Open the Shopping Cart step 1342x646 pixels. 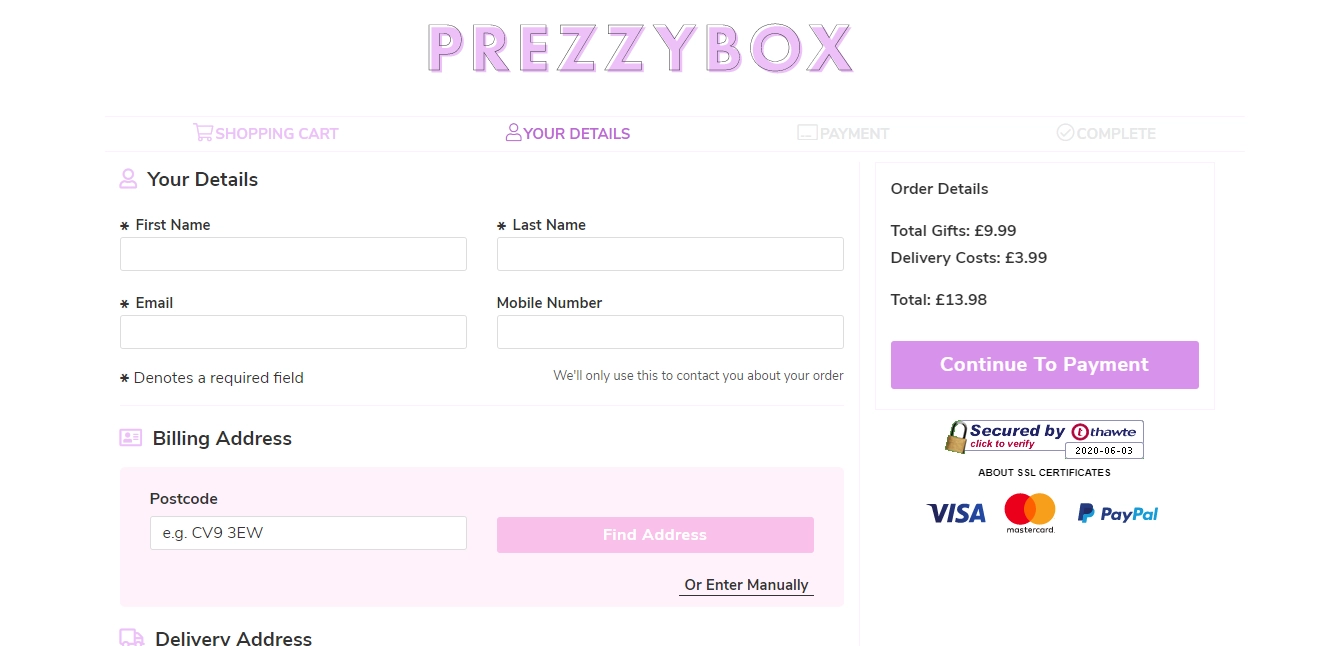click(266, 133)
